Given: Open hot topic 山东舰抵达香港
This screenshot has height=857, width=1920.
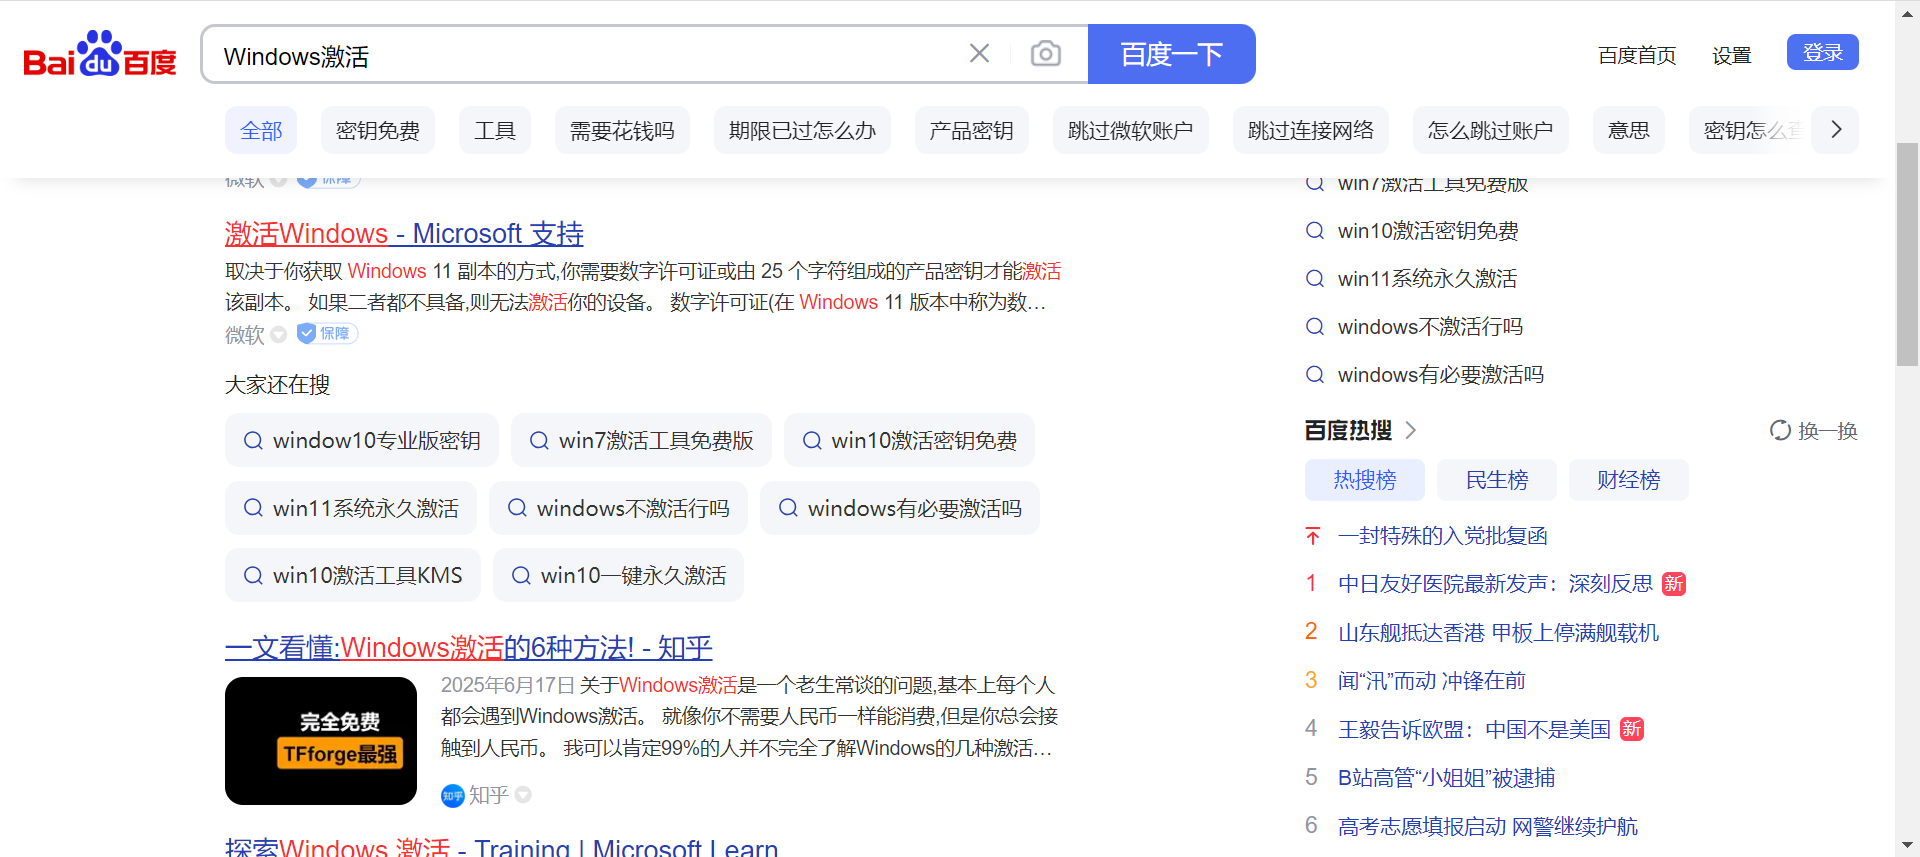Looking at the screenshot, I should click(x=1498, y=633).
